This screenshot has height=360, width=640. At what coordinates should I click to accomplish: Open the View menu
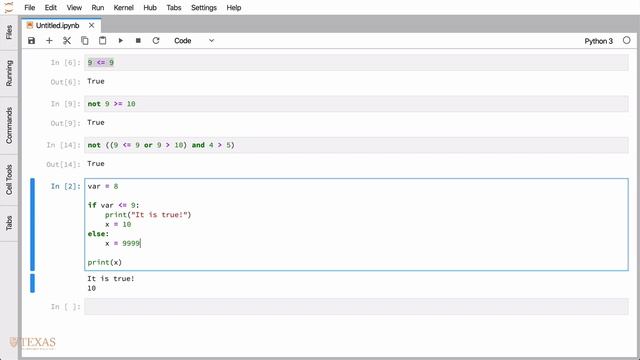click(x=74, y=7)
